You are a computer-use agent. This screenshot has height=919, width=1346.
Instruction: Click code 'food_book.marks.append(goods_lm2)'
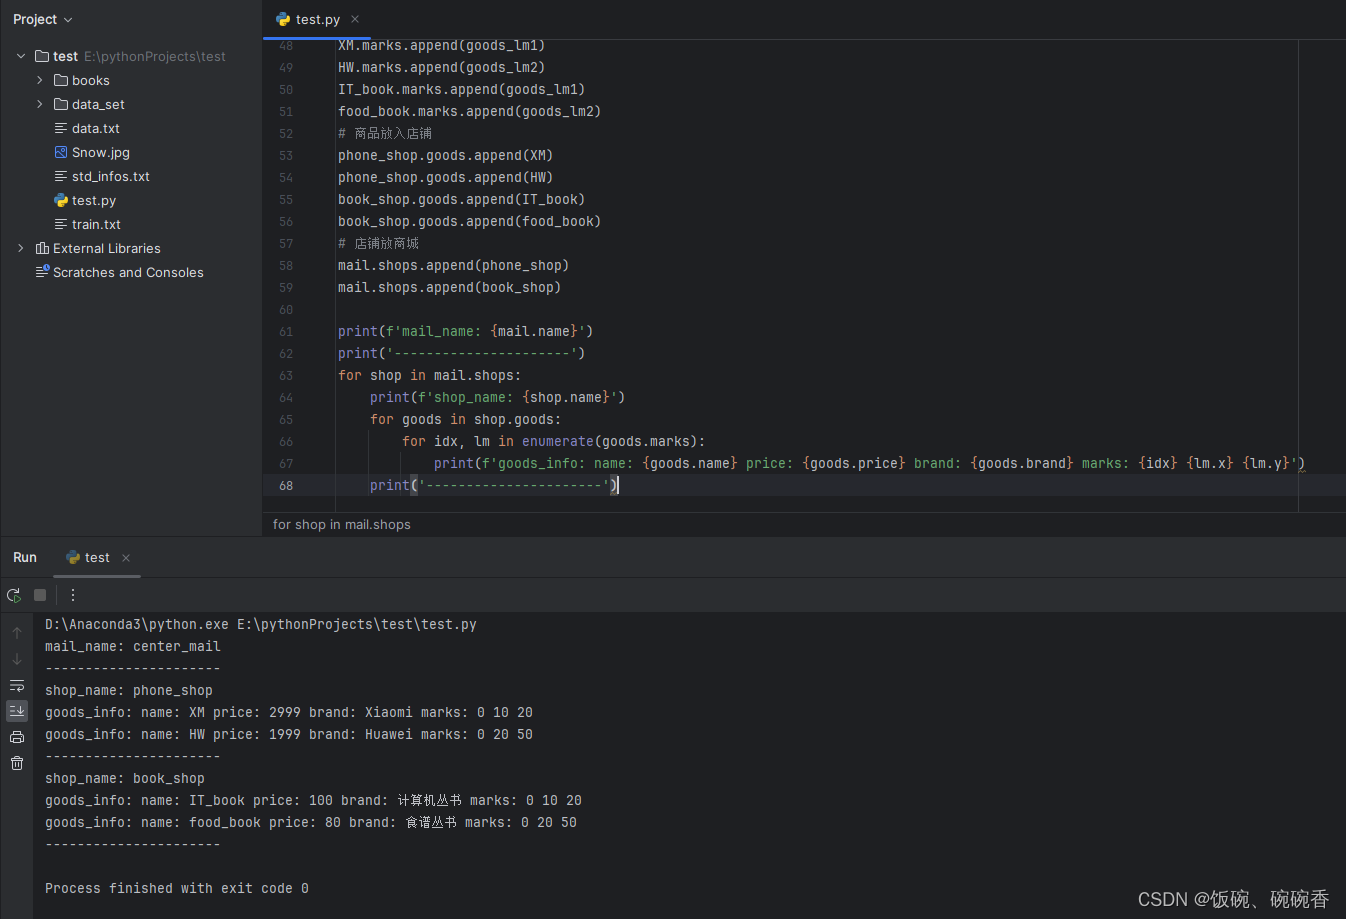click(470, 111)
